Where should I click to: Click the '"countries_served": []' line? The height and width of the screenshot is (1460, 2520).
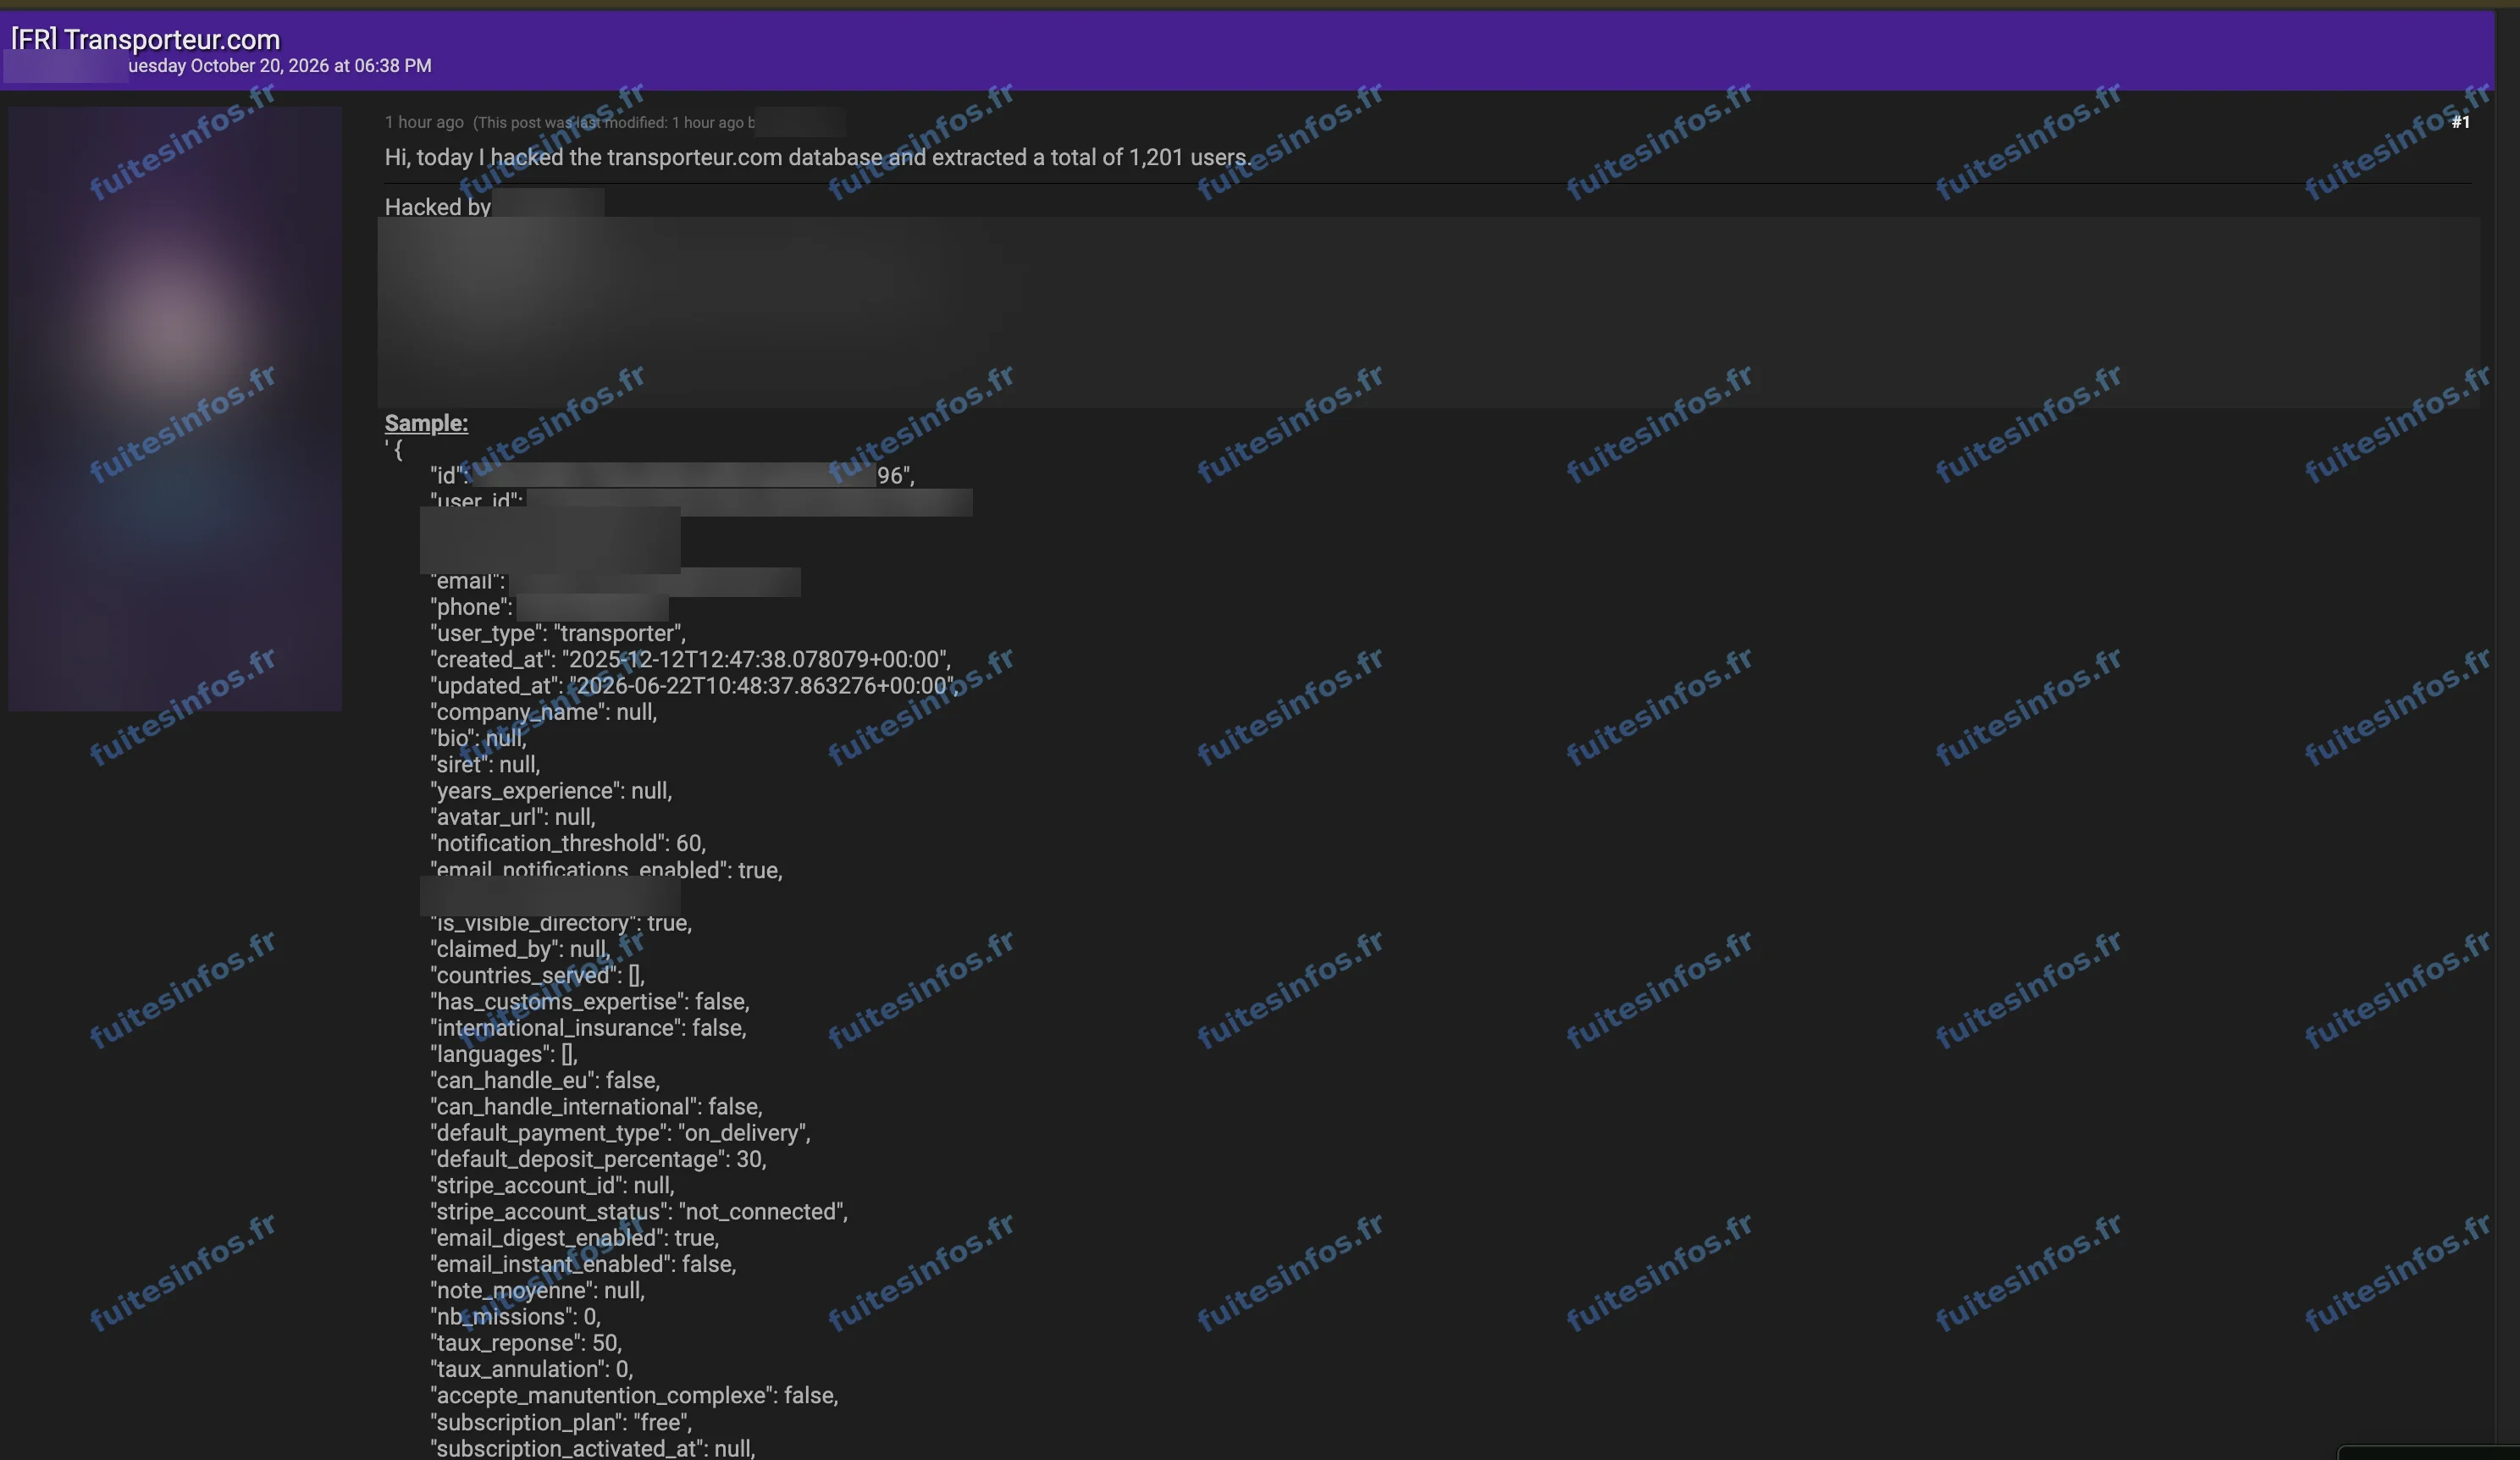538,975
